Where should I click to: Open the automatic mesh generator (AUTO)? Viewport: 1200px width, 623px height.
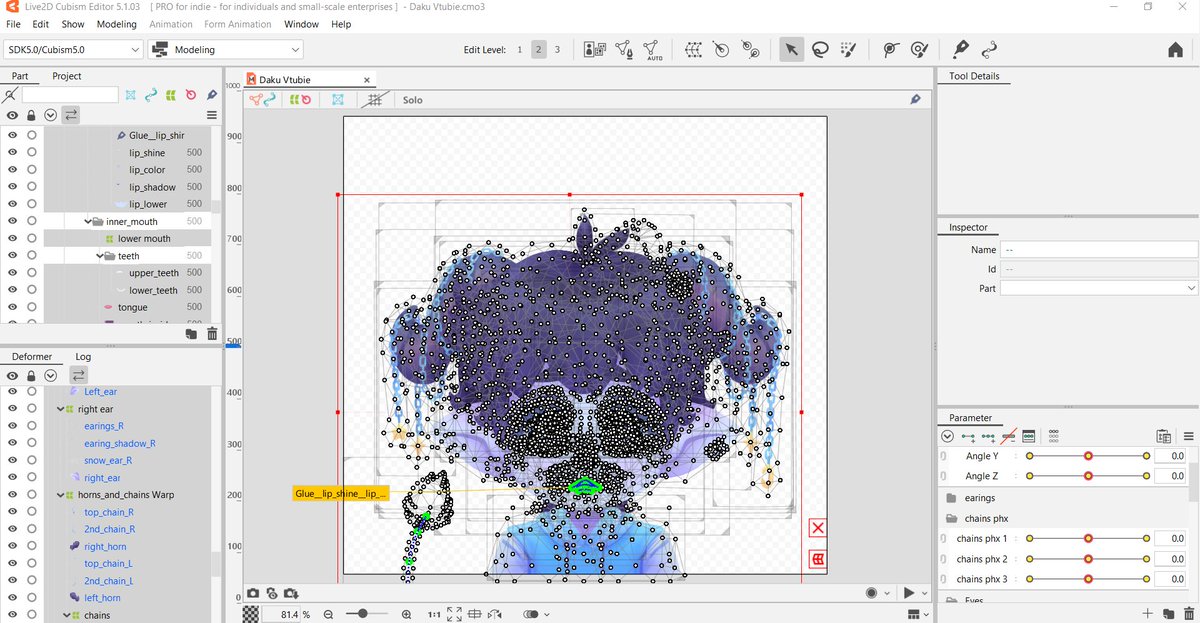[x=652, y=49]
